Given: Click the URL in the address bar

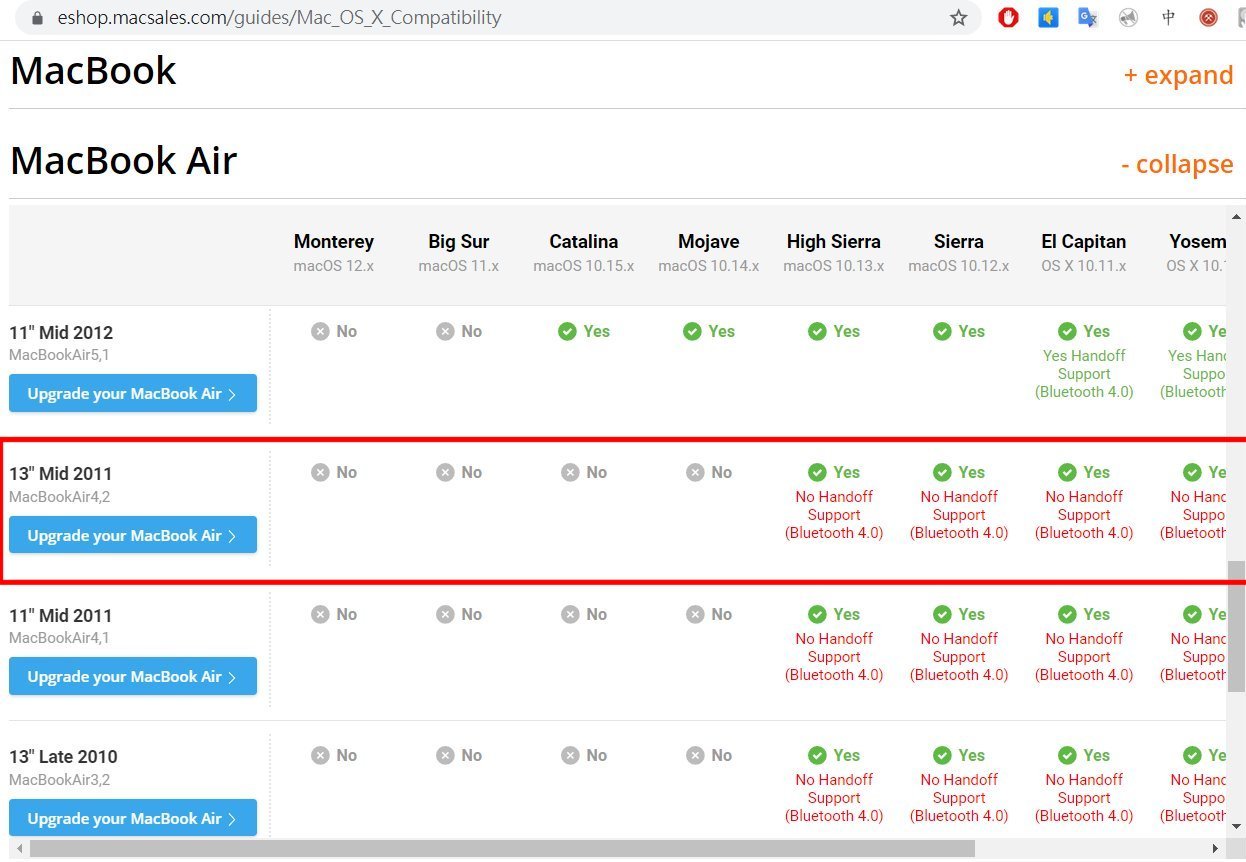Looking at the screenshot, I should coord(280,18).
